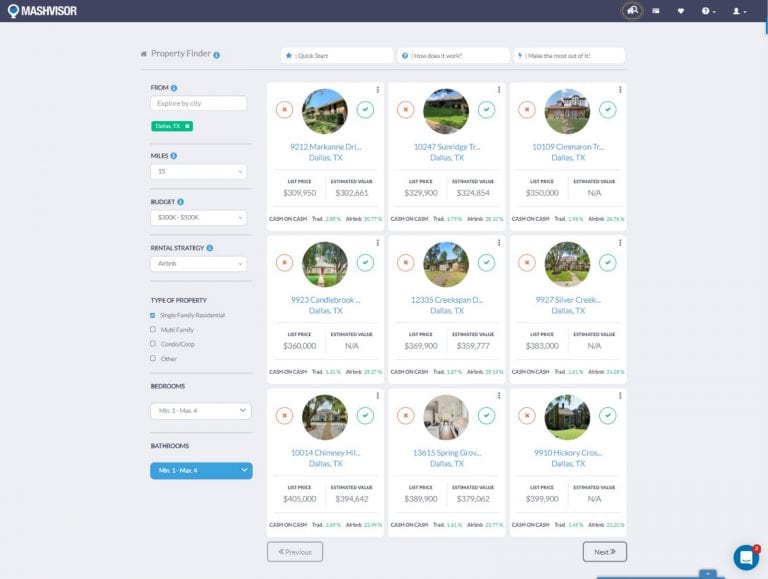Open three-dot menu on 10109 Cimmaron card

pos(620,90)
